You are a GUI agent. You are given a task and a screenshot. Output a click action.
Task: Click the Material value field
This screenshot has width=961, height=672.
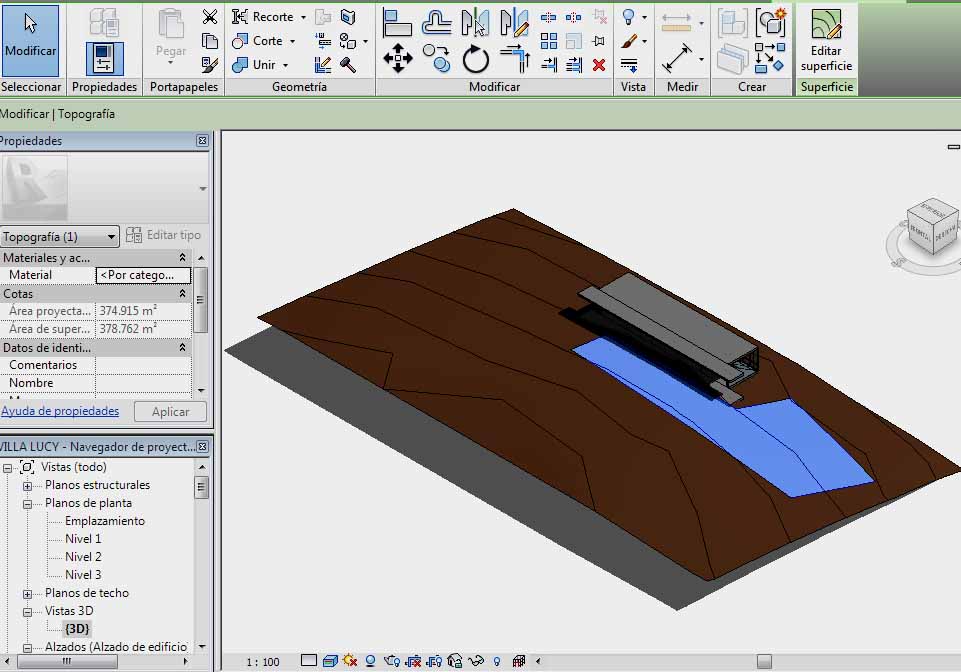(142, 275)
